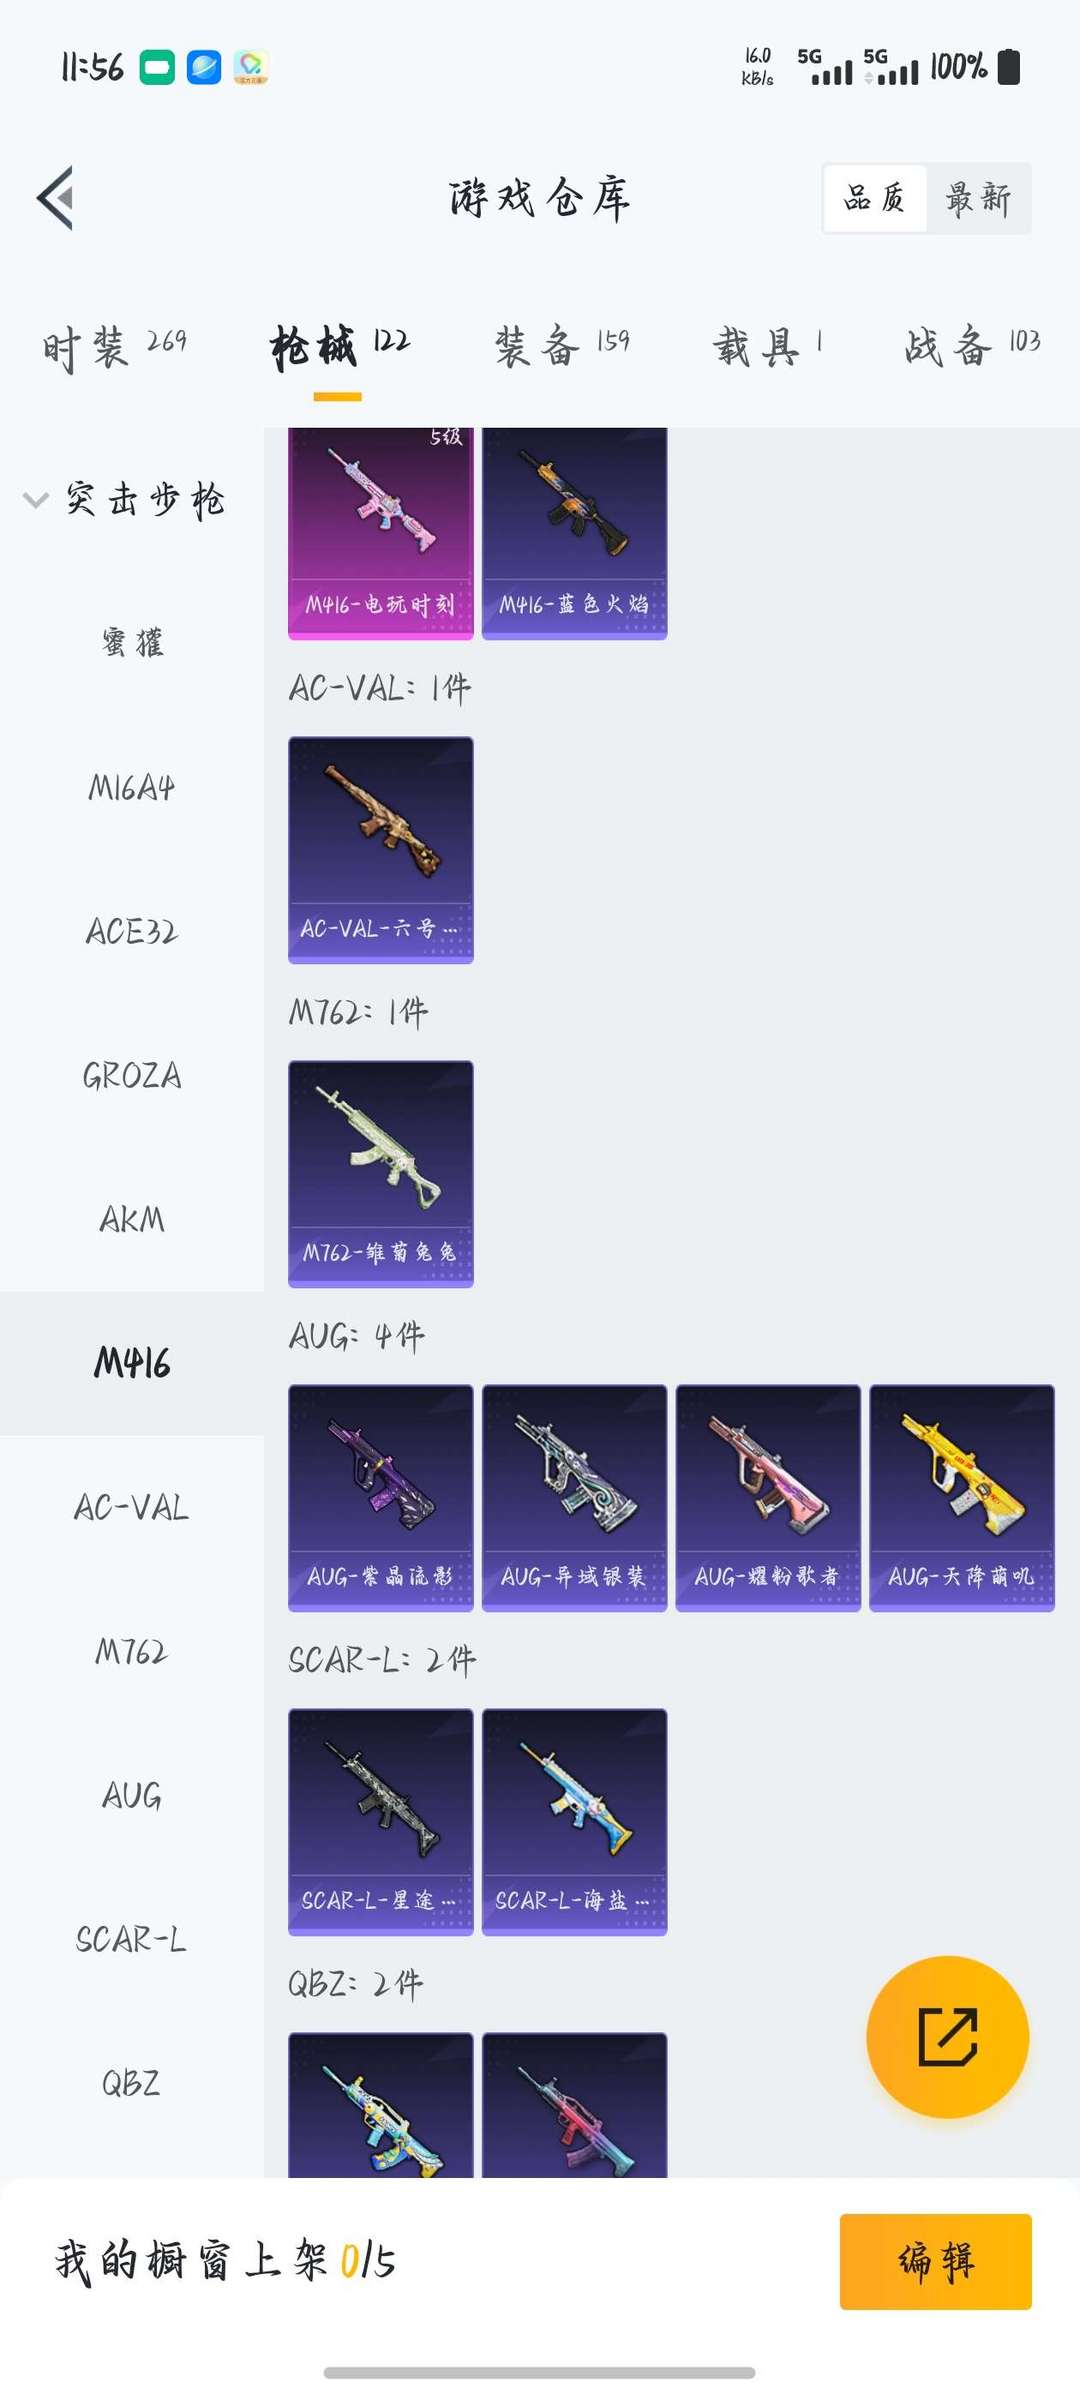Viewport: 1080px width, 2400px height.
Task: Open the 载具 tab
Action: [767, 346]
